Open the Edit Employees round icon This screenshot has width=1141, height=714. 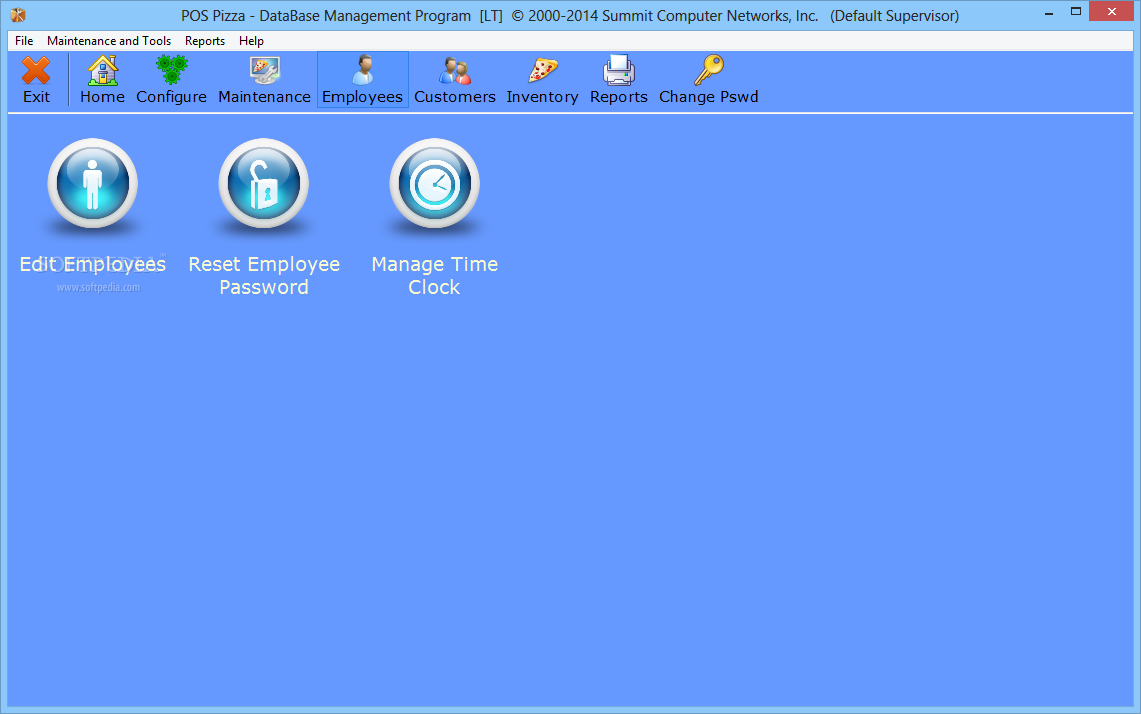click(x=92, y=184)
